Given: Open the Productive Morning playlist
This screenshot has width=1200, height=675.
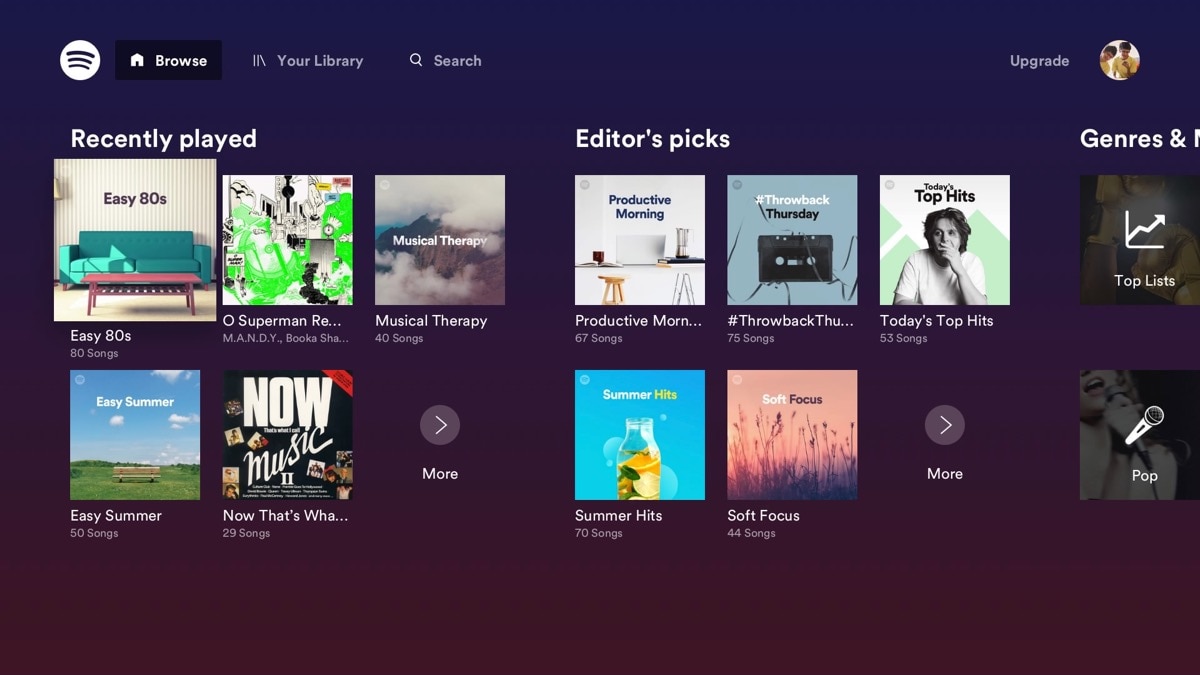Looking at the screenshot, I should click(x=640, y=240).
